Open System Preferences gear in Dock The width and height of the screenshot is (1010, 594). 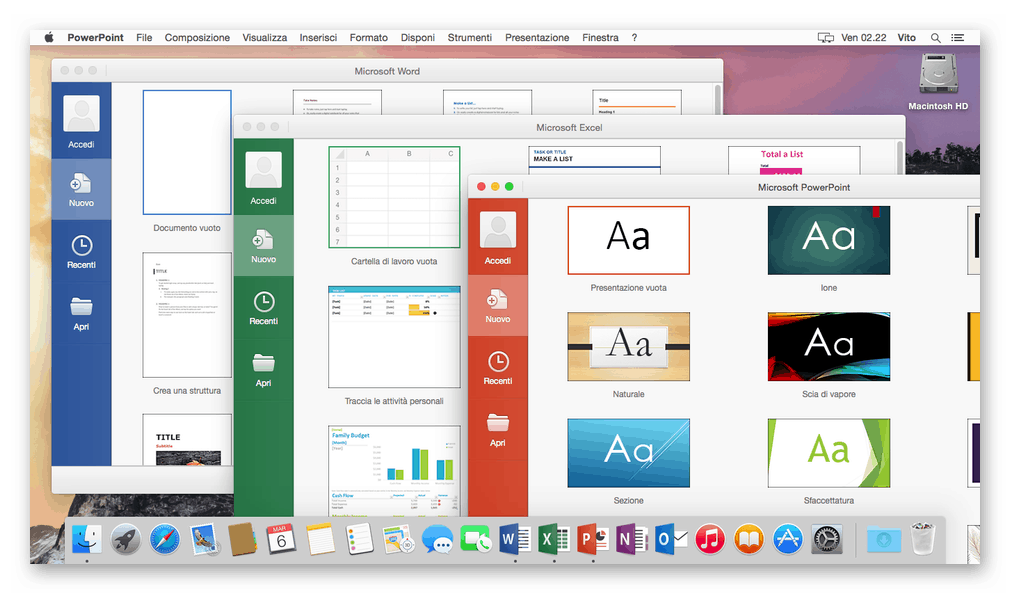pos(826,539)
